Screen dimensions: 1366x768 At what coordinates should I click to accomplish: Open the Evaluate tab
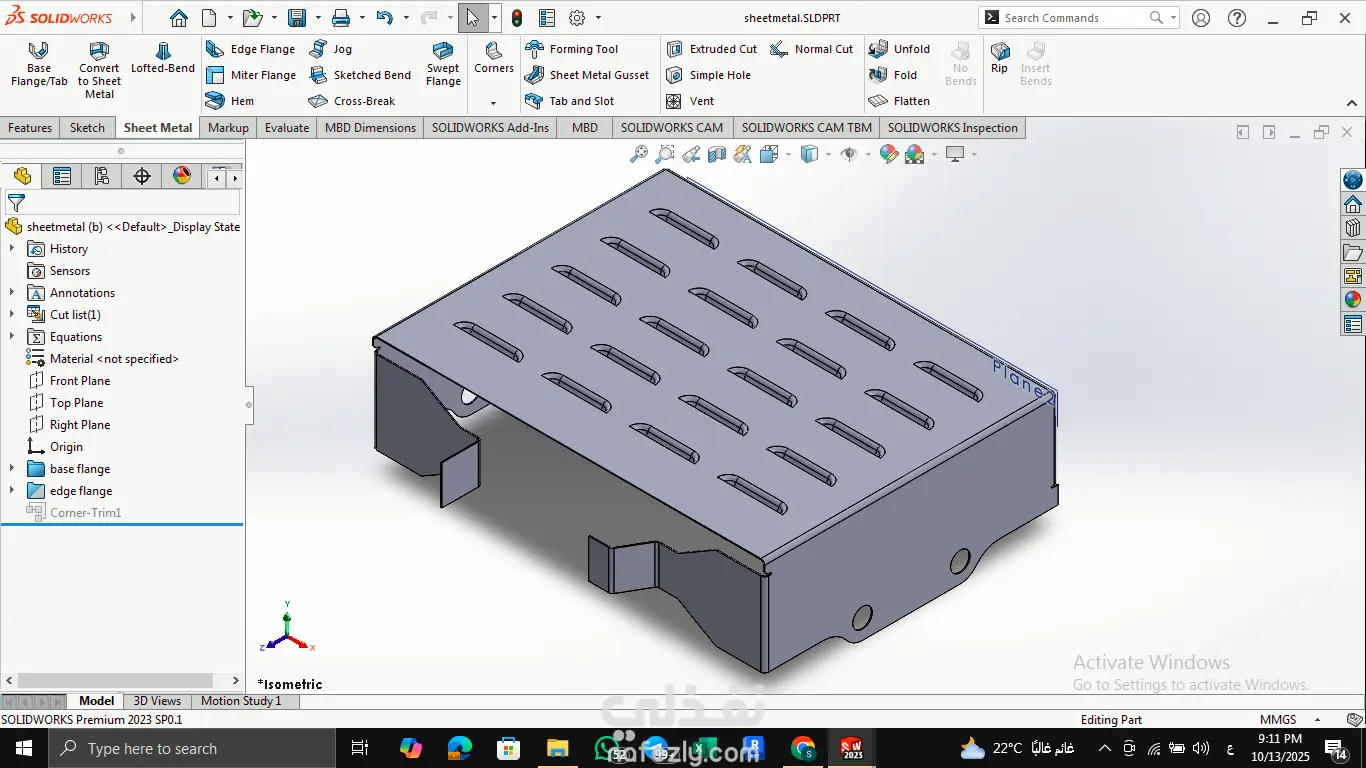[x=287, y=128]
